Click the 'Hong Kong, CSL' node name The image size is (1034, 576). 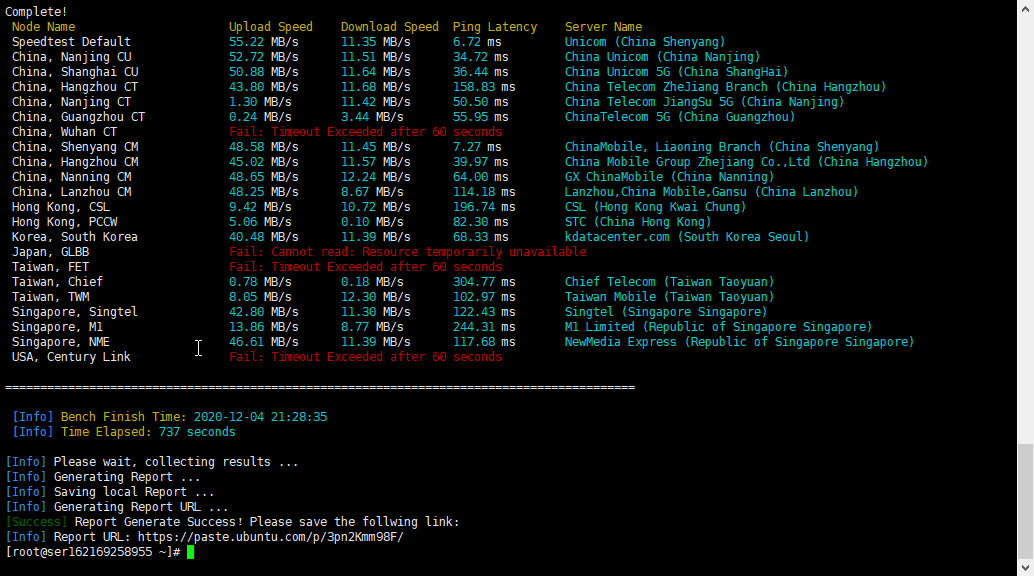click(x=61, y=207)
